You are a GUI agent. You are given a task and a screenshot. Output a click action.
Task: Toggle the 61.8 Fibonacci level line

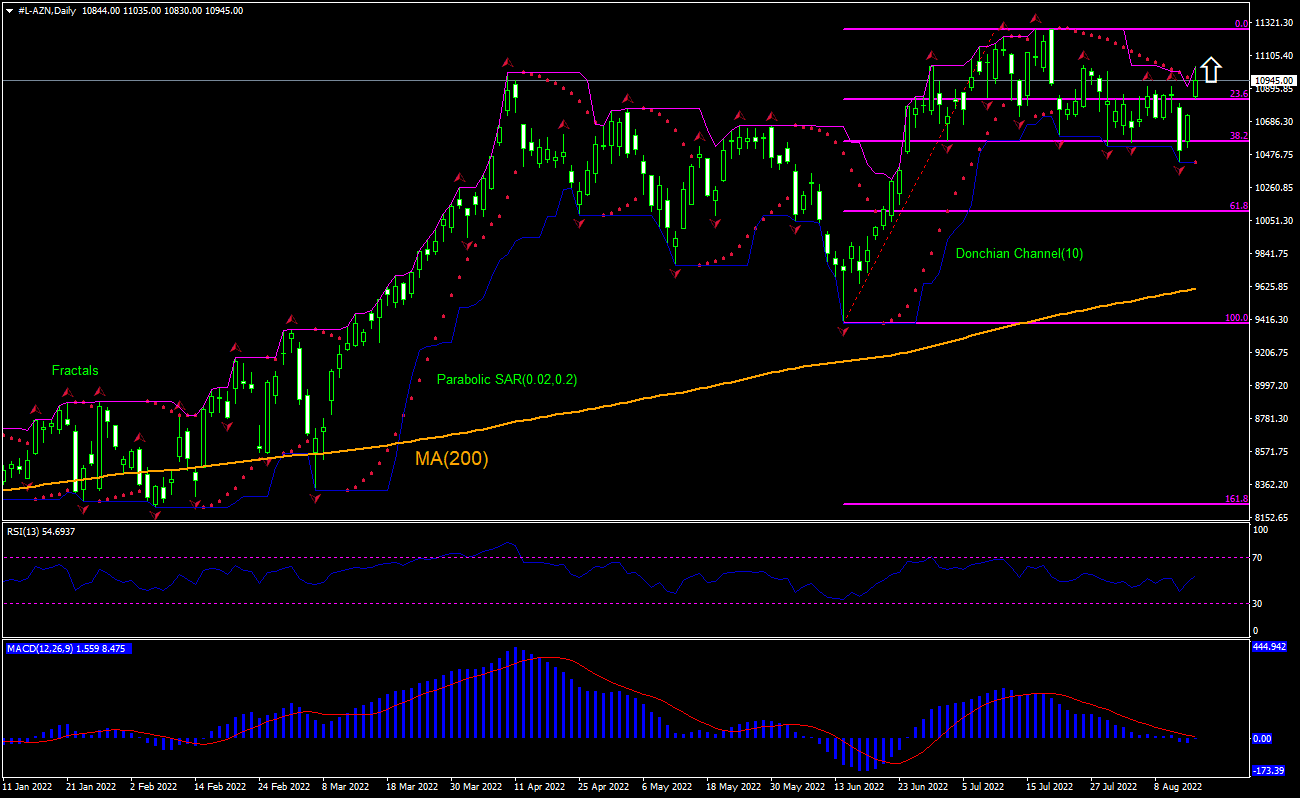[1000, 211]
